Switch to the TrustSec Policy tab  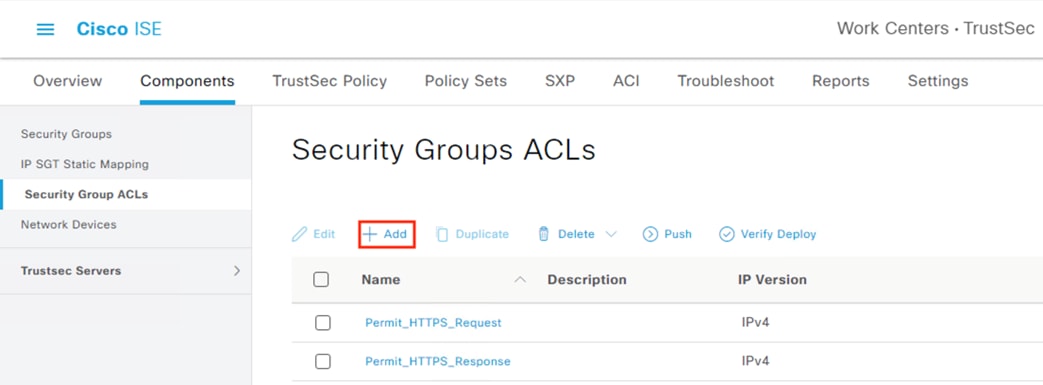click(x=329, y=81)
